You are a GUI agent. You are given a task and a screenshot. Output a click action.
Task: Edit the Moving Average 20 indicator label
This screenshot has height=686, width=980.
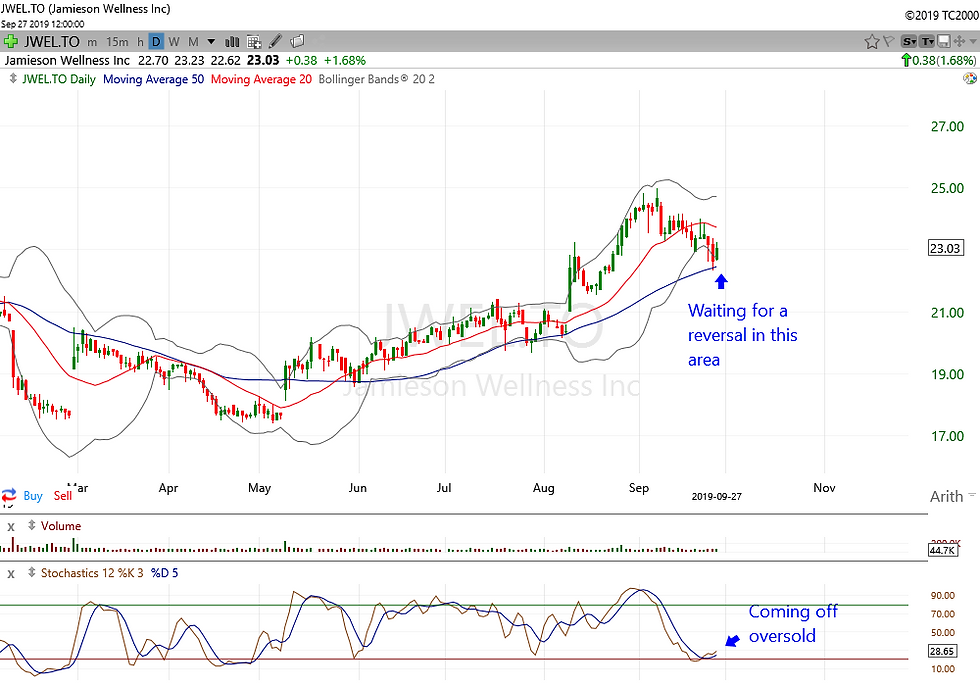tap(261, 79)
